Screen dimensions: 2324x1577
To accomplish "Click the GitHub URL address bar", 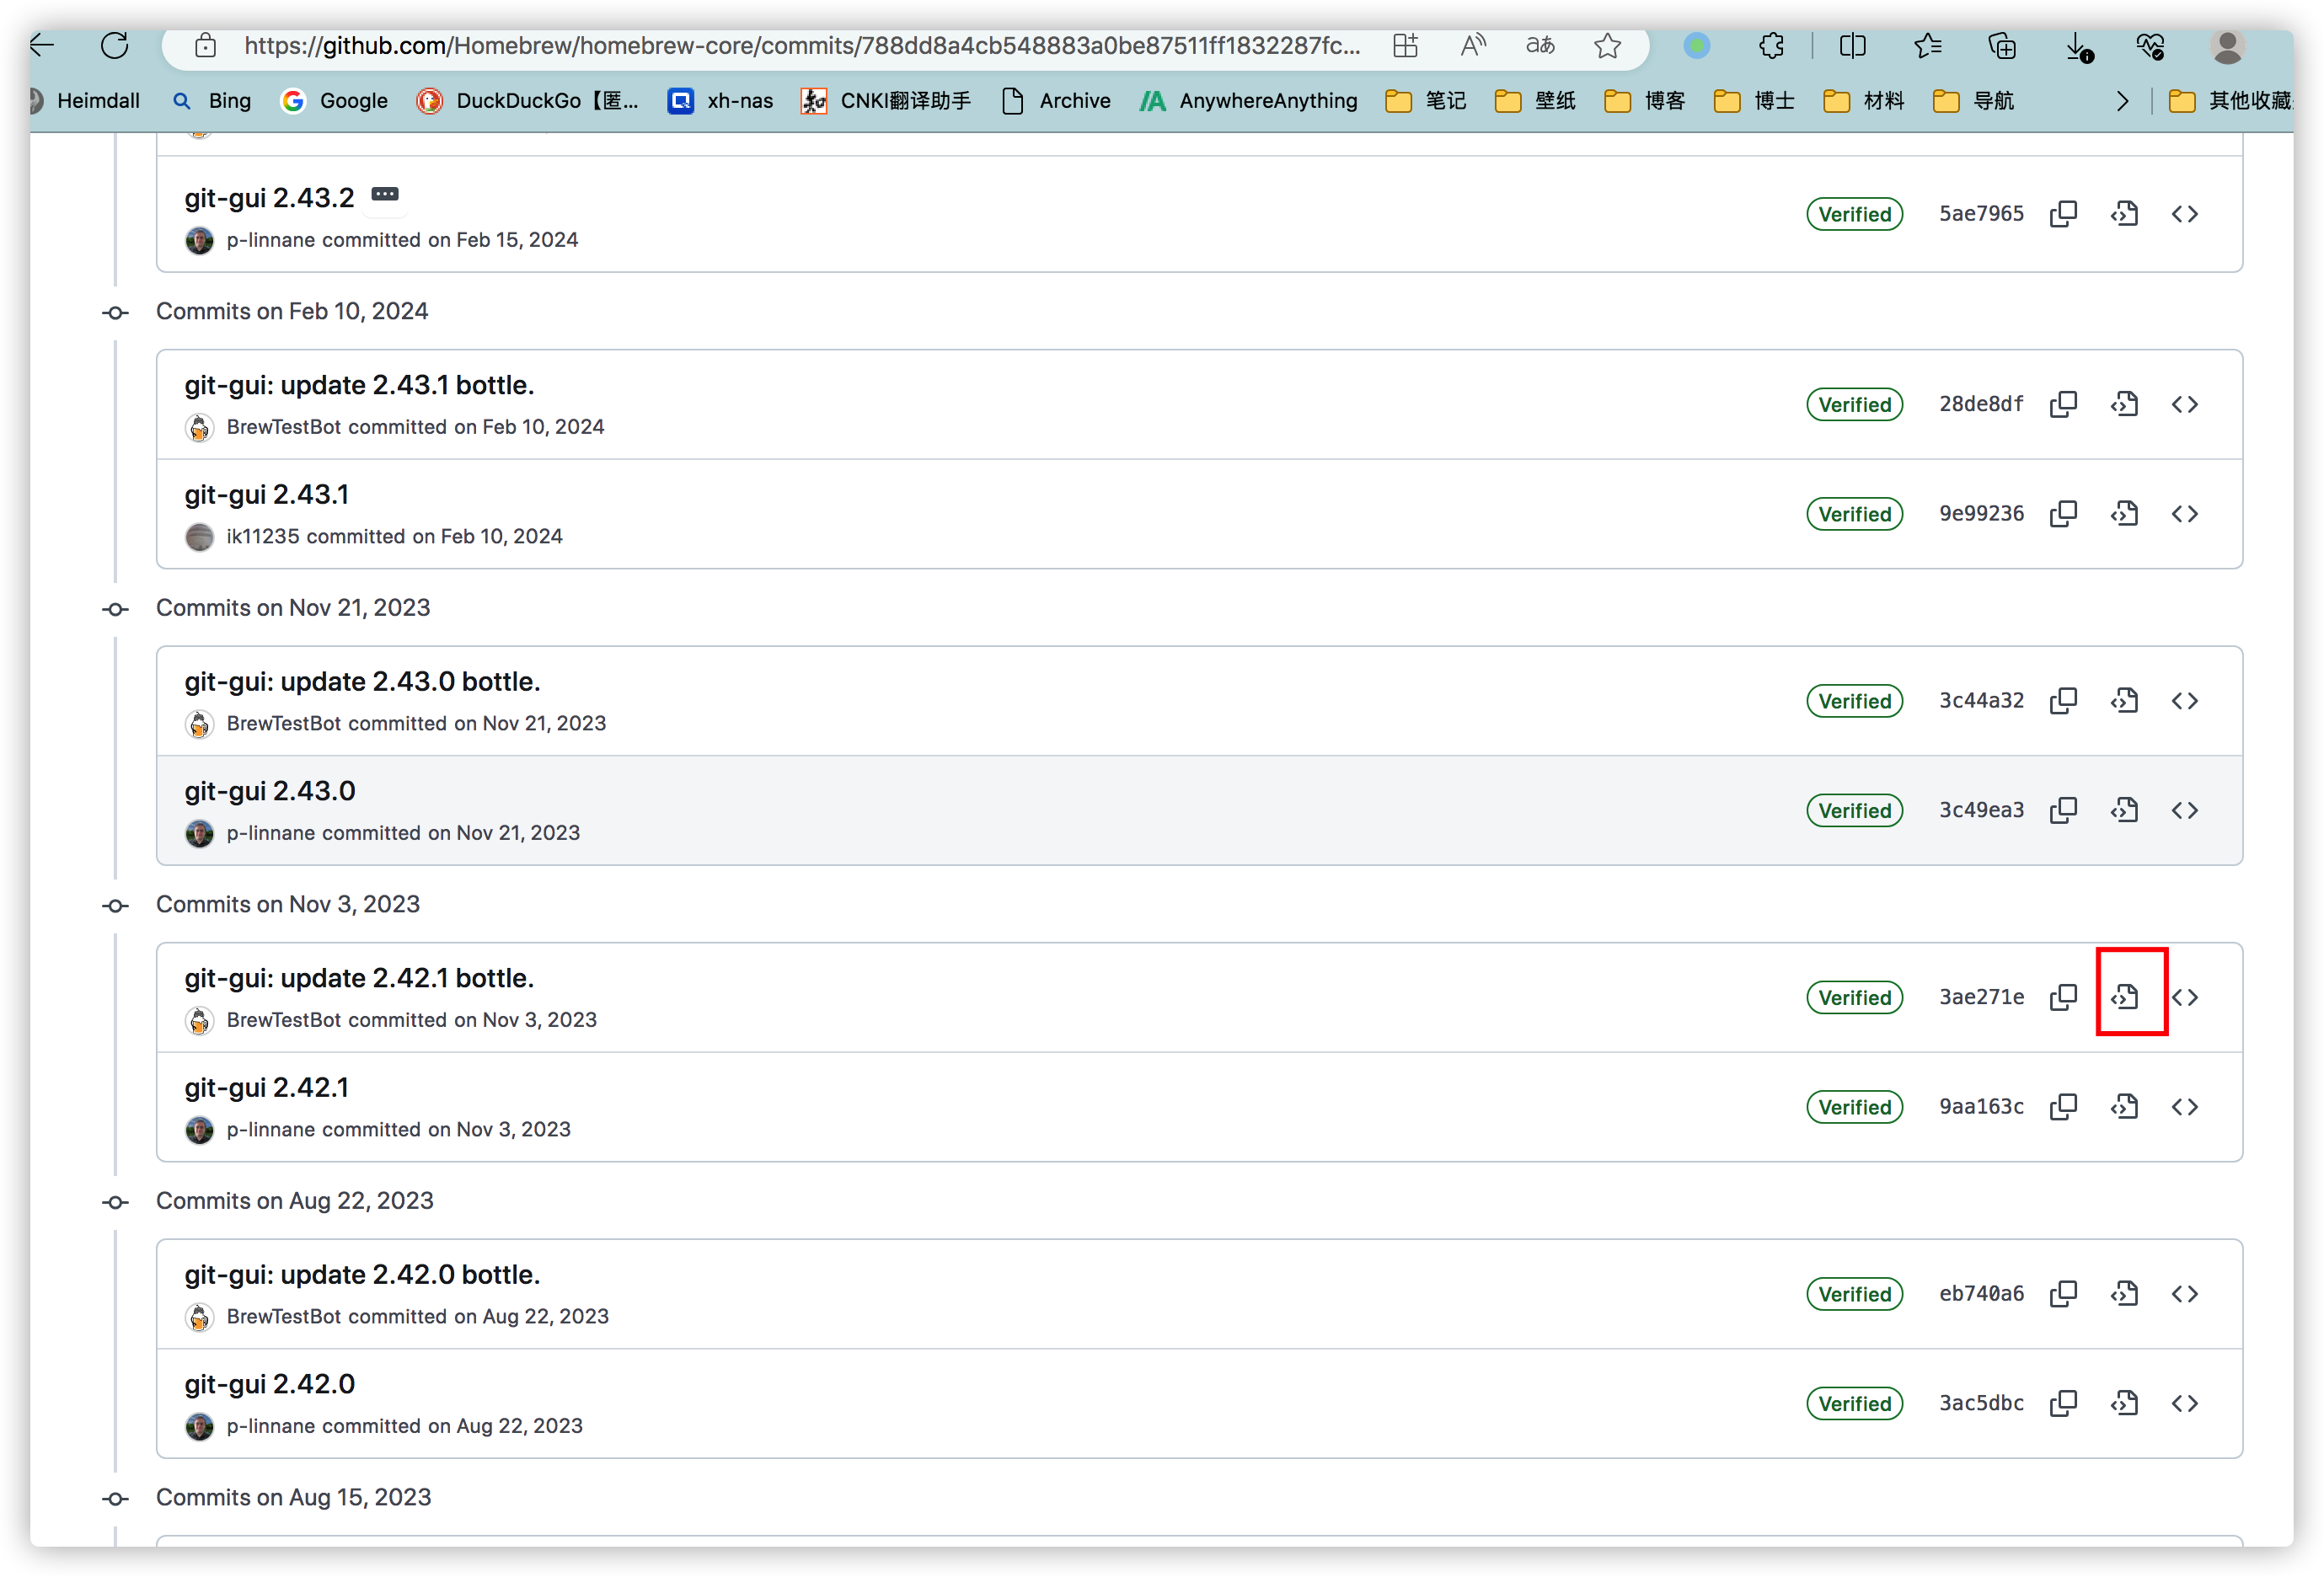I will pyautogui.click(x=800, y=46).
